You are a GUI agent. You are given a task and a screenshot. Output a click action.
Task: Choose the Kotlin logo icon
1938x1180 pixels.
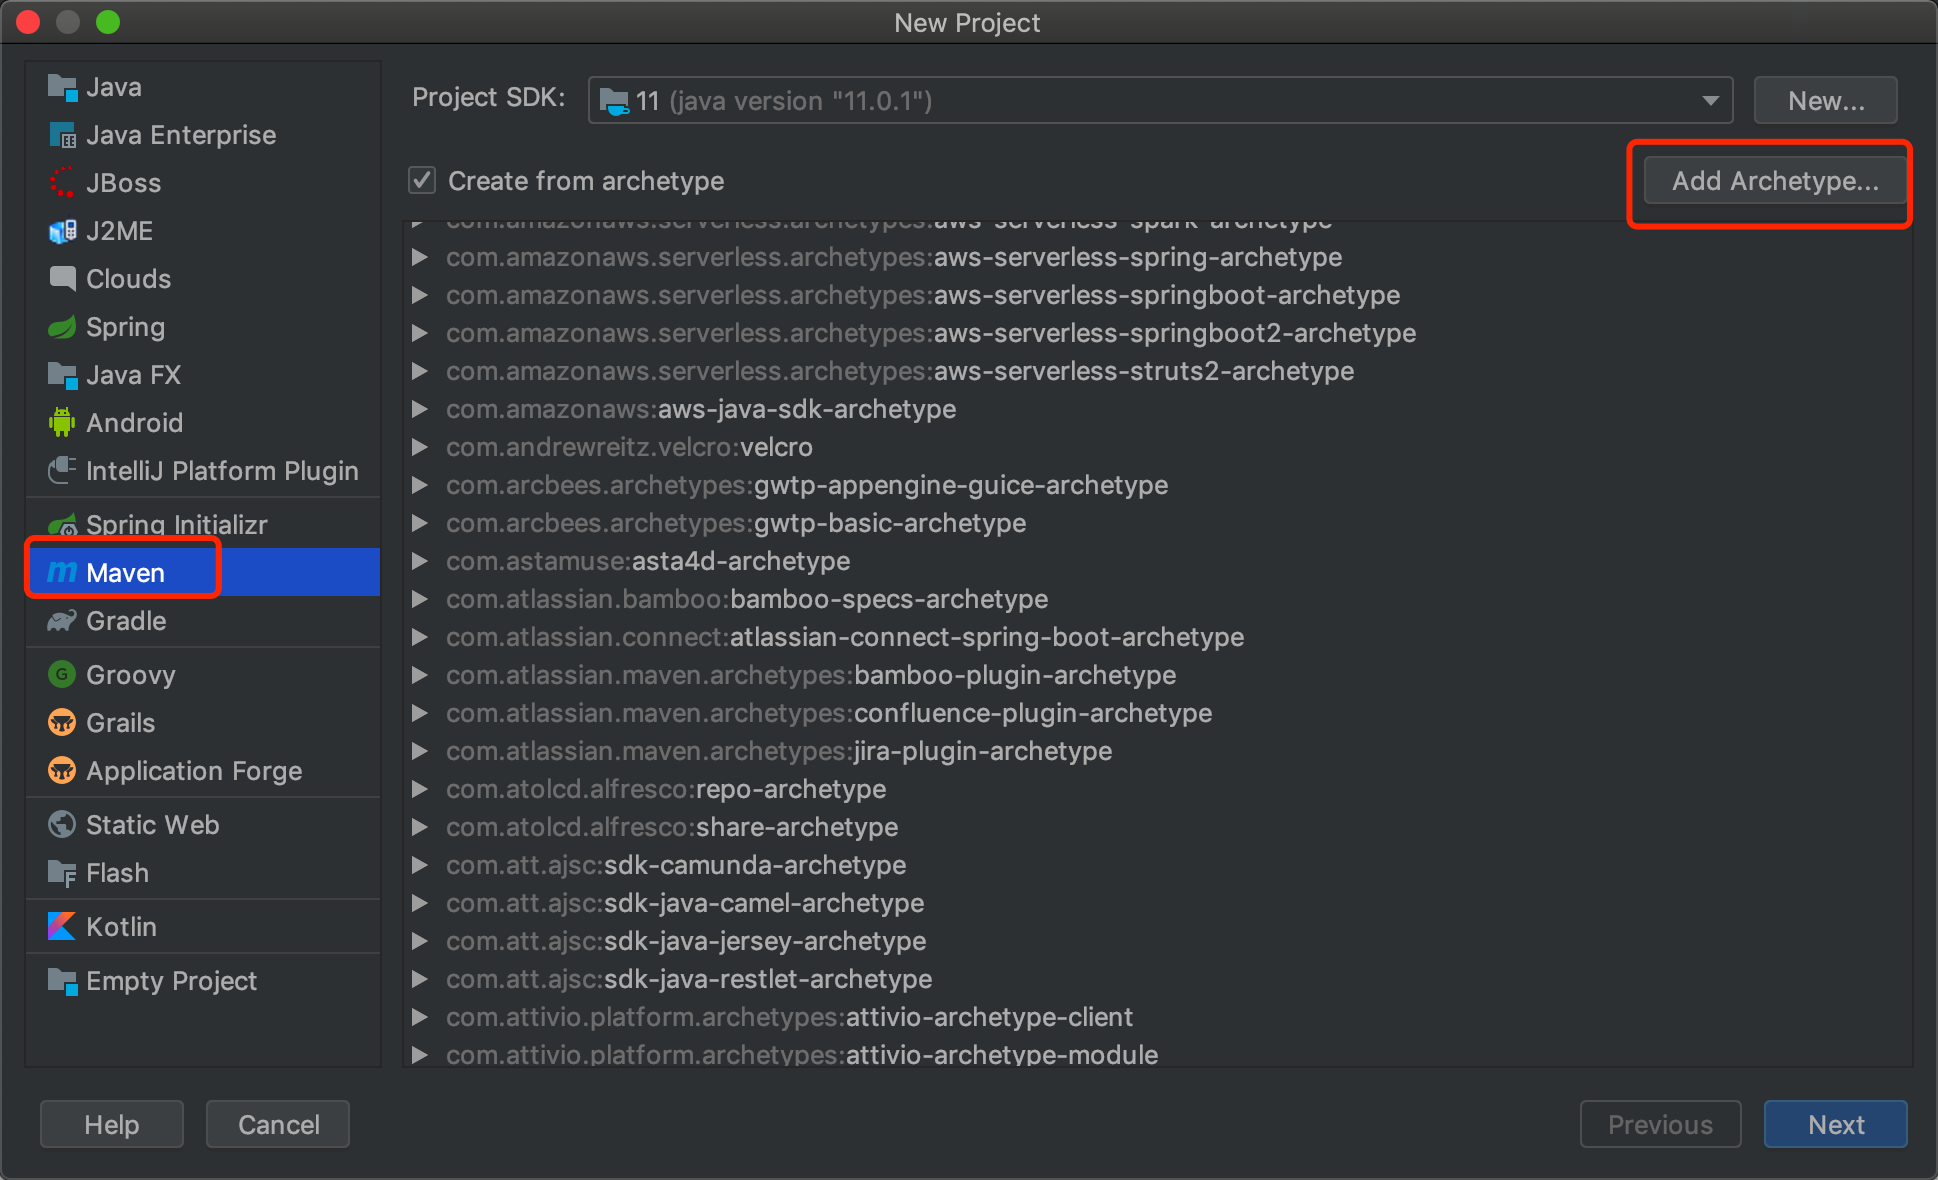[x=62, y=926]
